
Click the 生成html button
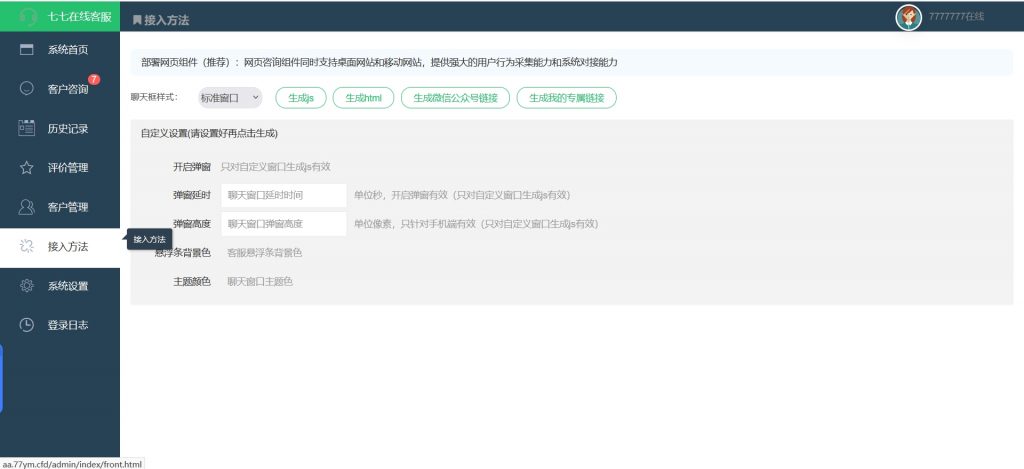(364, 98)
